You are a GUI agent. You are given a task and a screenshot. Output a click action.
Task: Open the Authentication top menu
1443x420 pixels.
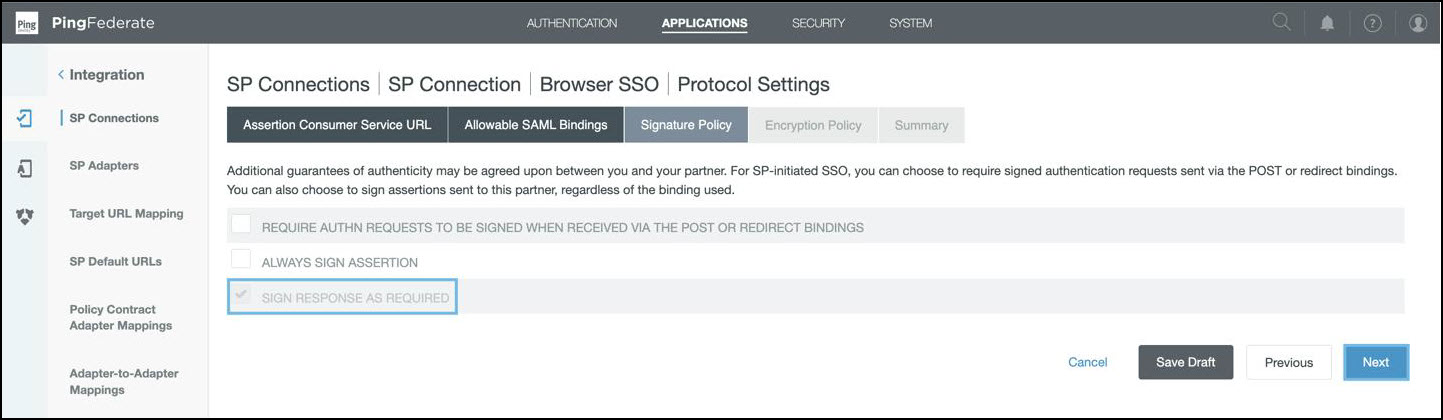(572, 23)
